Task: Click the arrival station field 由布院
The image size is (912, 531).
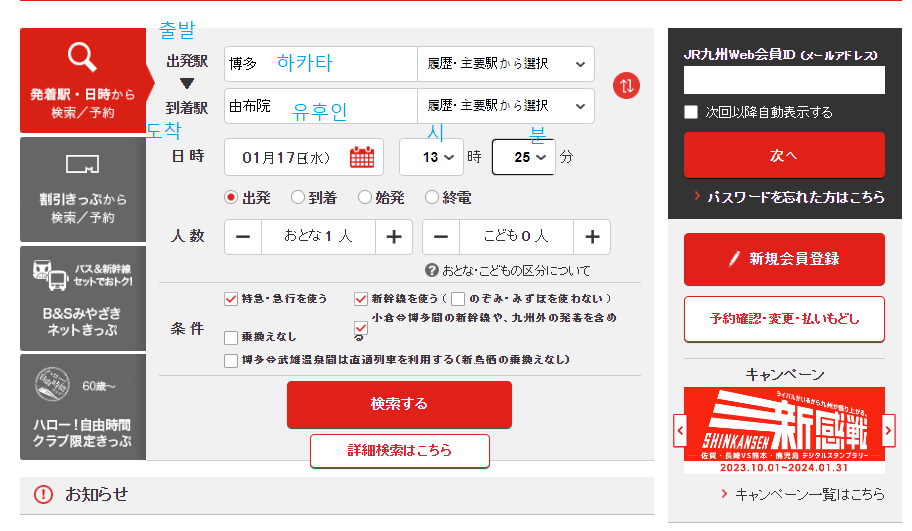Action: click(x=321, y=106)
